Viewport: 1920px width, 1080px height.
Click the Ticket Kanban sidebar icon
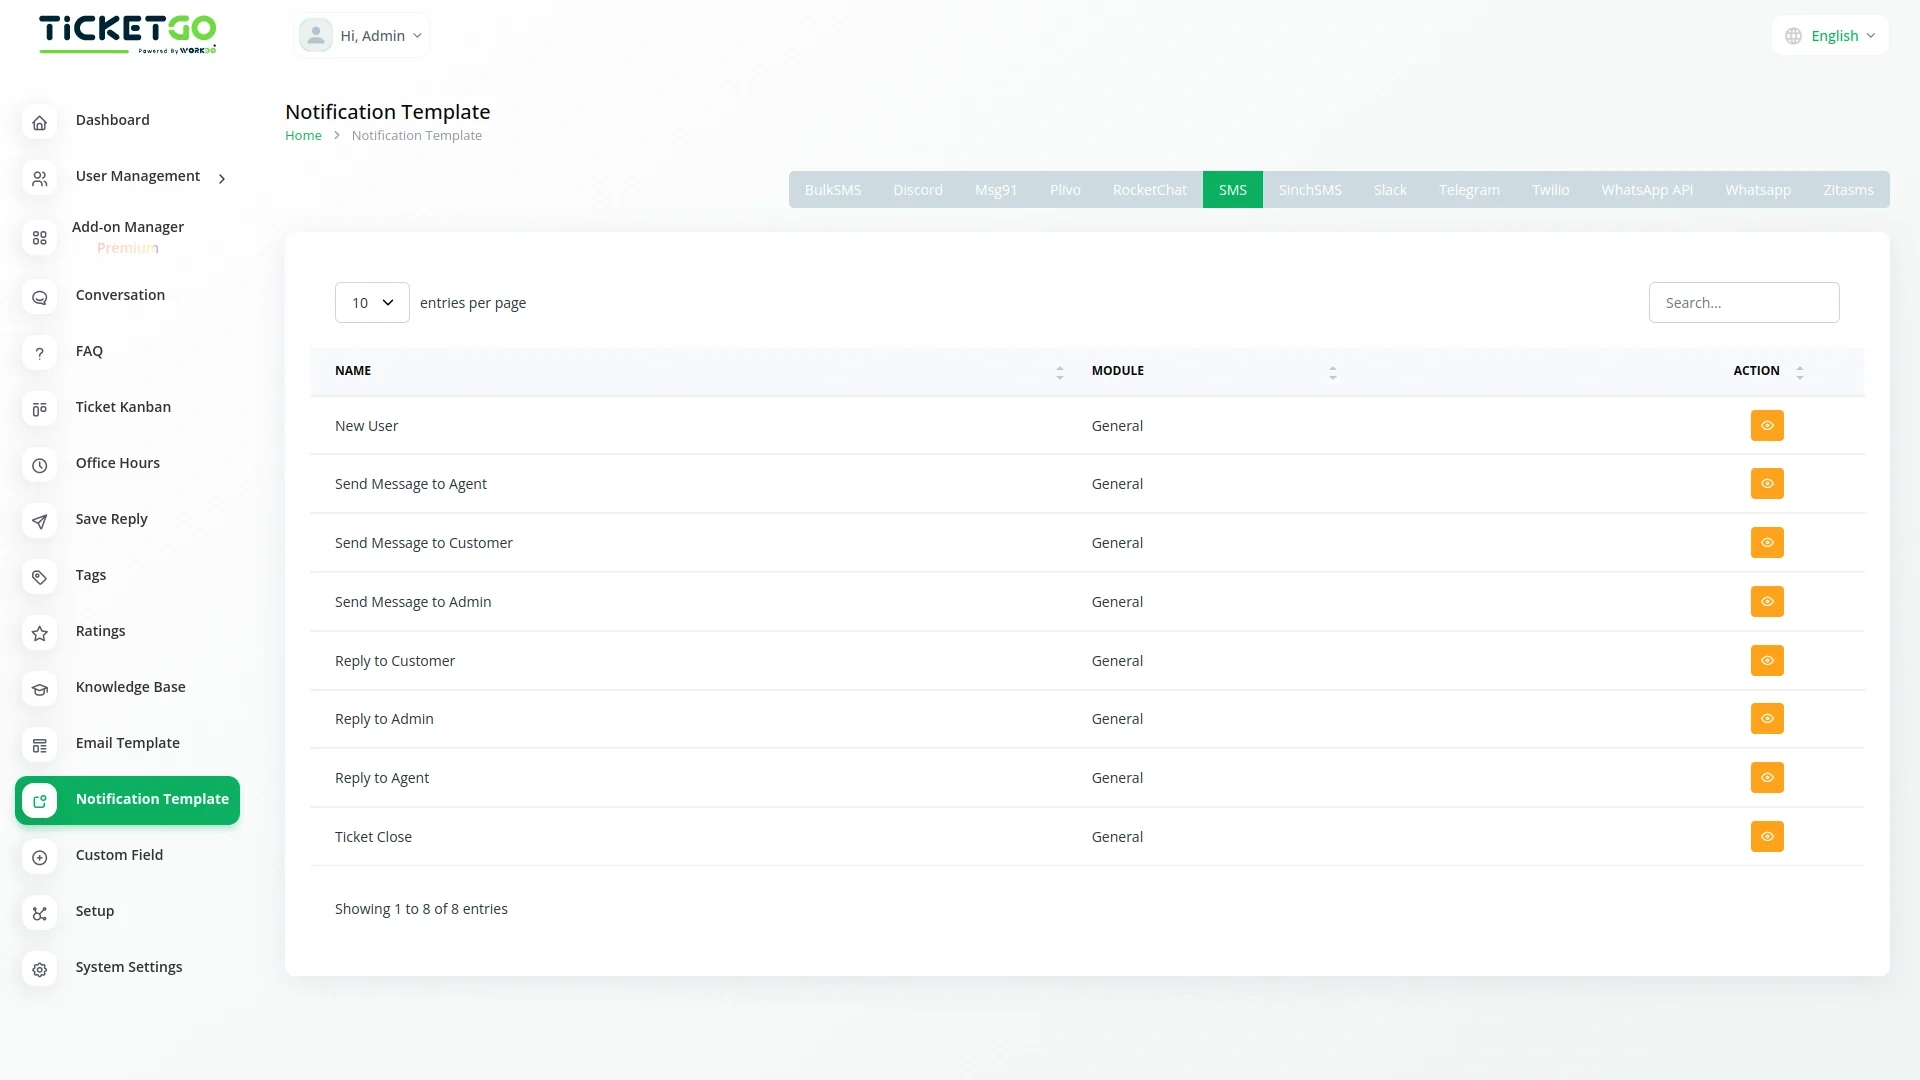click(x=39, y=409)
